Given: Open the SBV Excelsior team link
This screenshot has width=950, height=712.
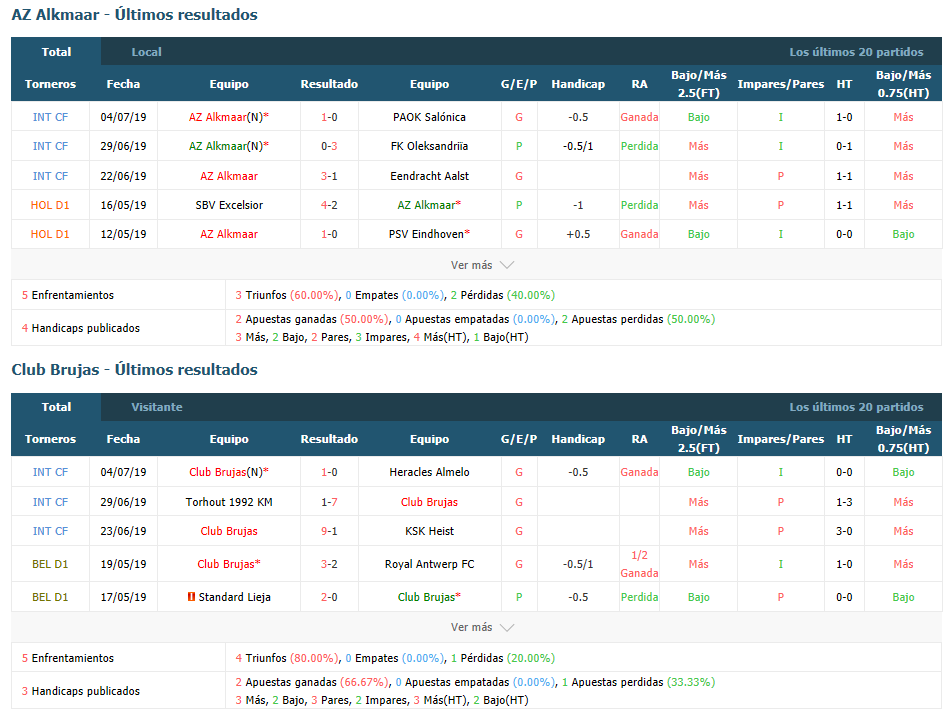Looking at the screenshot, I should tap(229, 205).
